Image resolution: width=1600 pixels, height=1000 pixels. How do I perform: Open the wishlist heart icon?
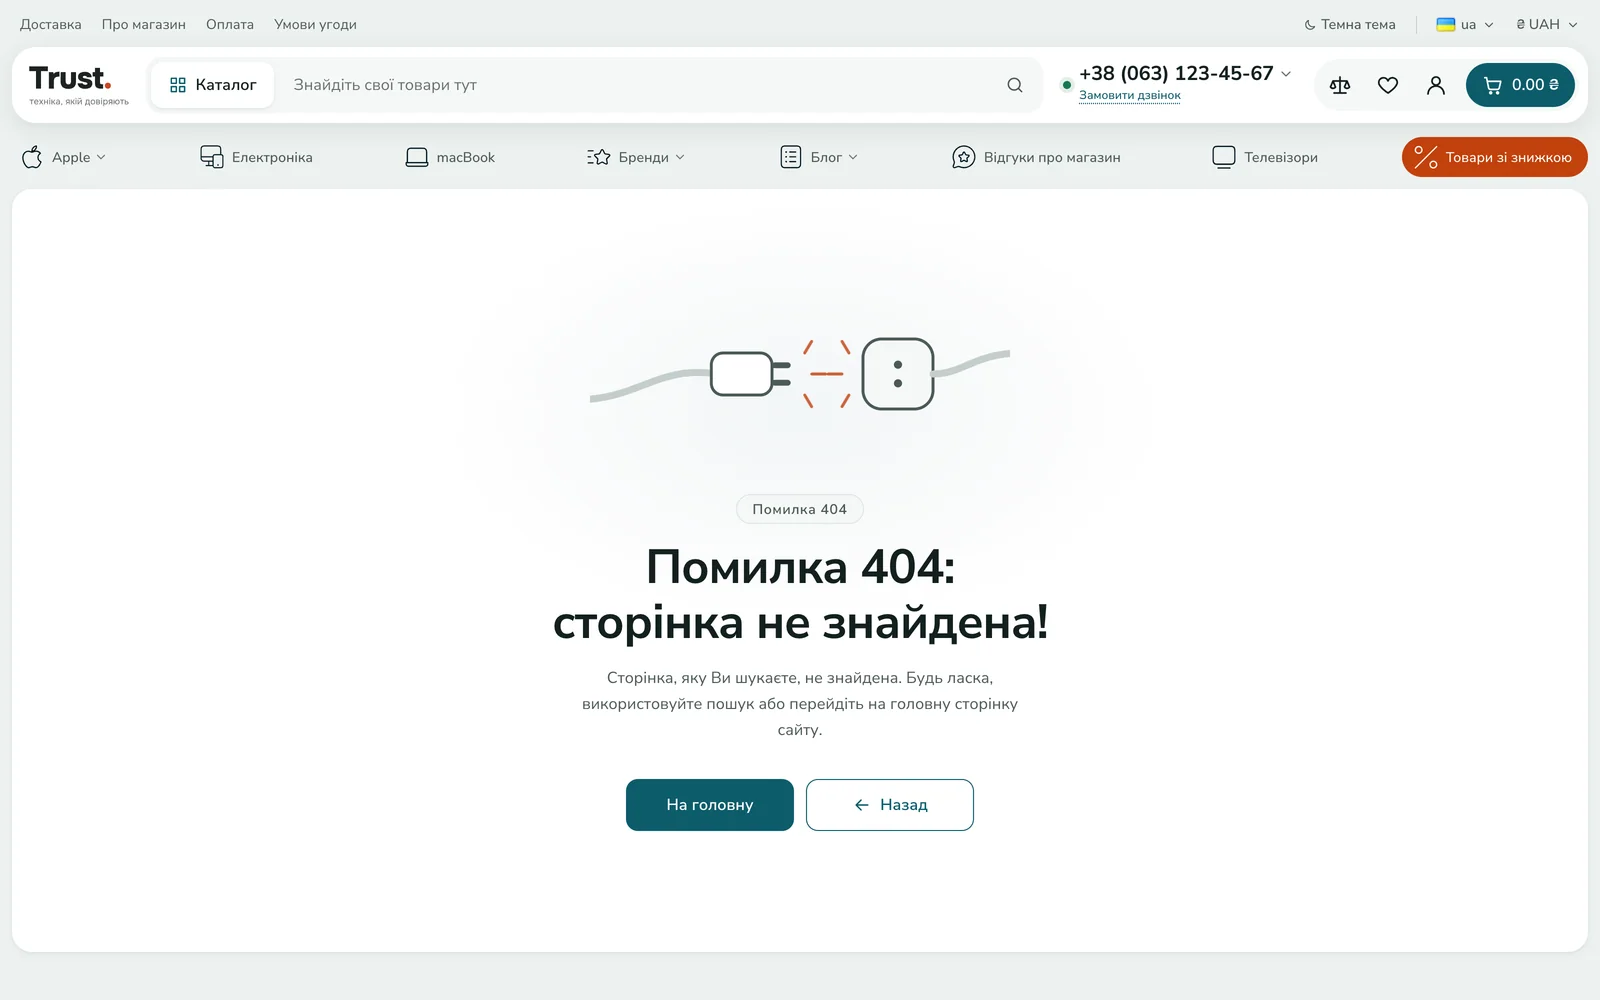coord(1388,85)
